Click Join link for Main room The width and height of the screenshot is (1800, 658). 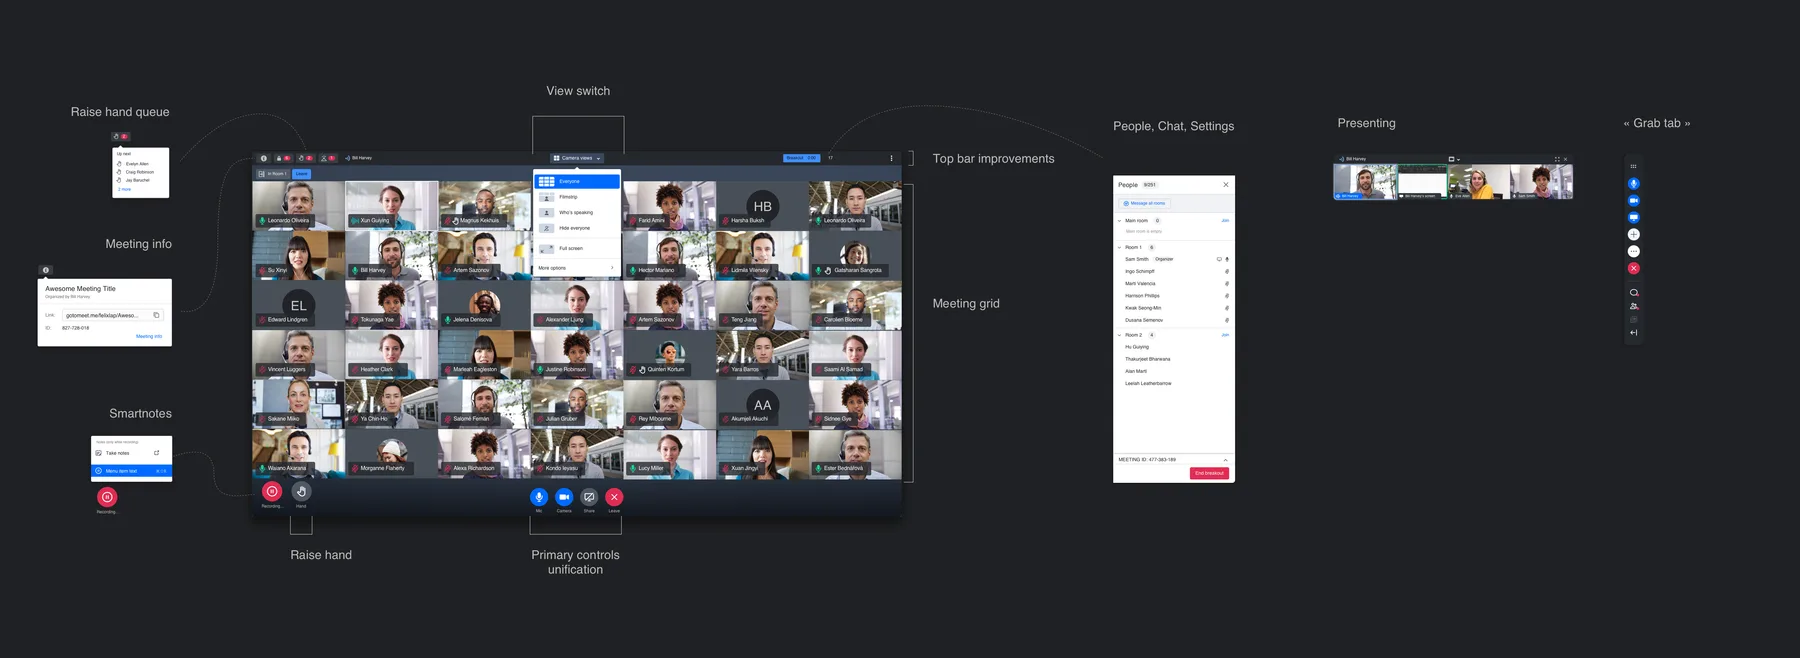[x=1225, y=221]
